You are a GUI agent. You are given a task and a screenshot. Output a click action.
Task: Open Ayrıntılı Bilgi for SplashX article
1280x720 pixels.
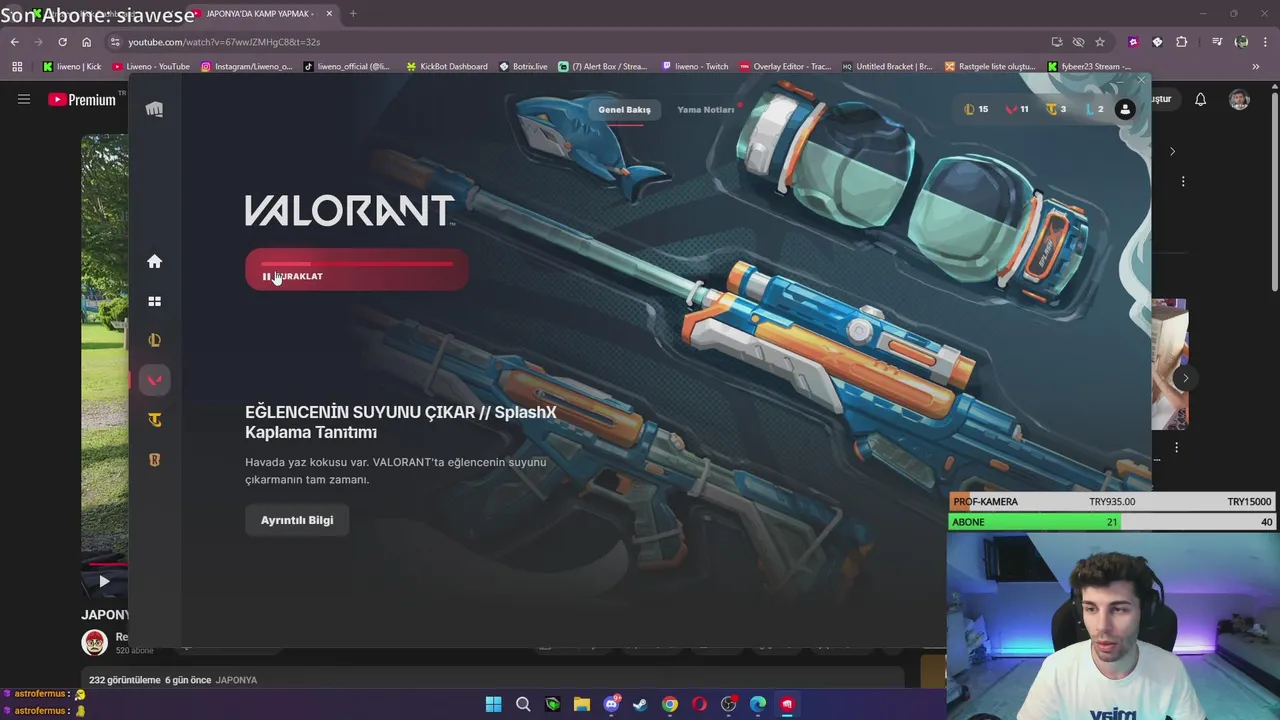(x=297, y=520)
